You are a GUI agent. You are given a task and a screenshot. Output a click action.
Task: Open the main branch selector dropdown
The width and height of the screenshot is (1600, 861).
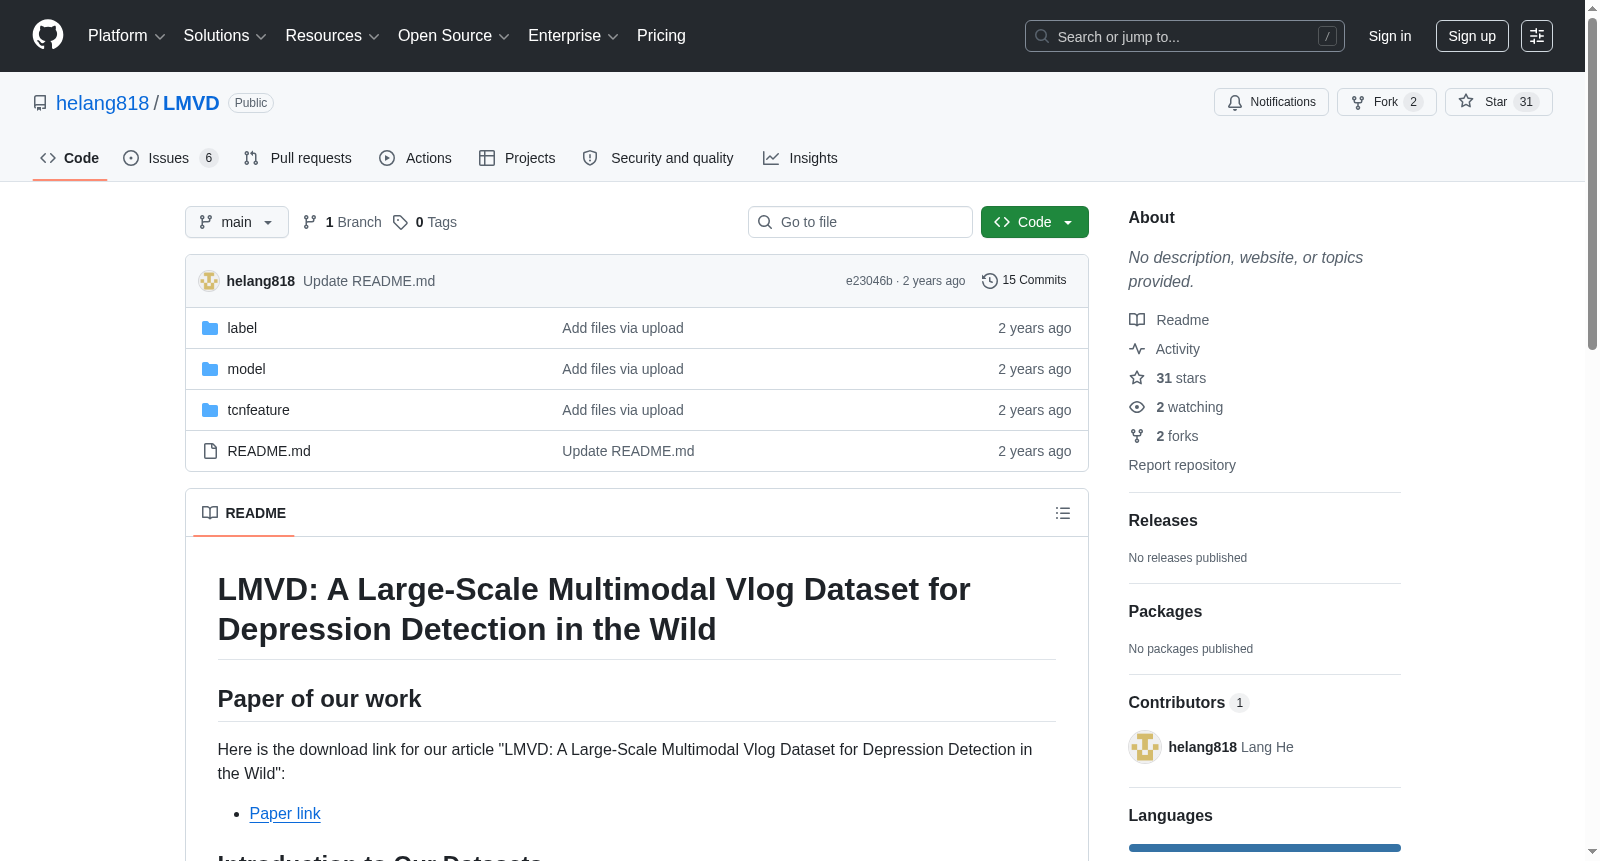click(x=237, y=222)
